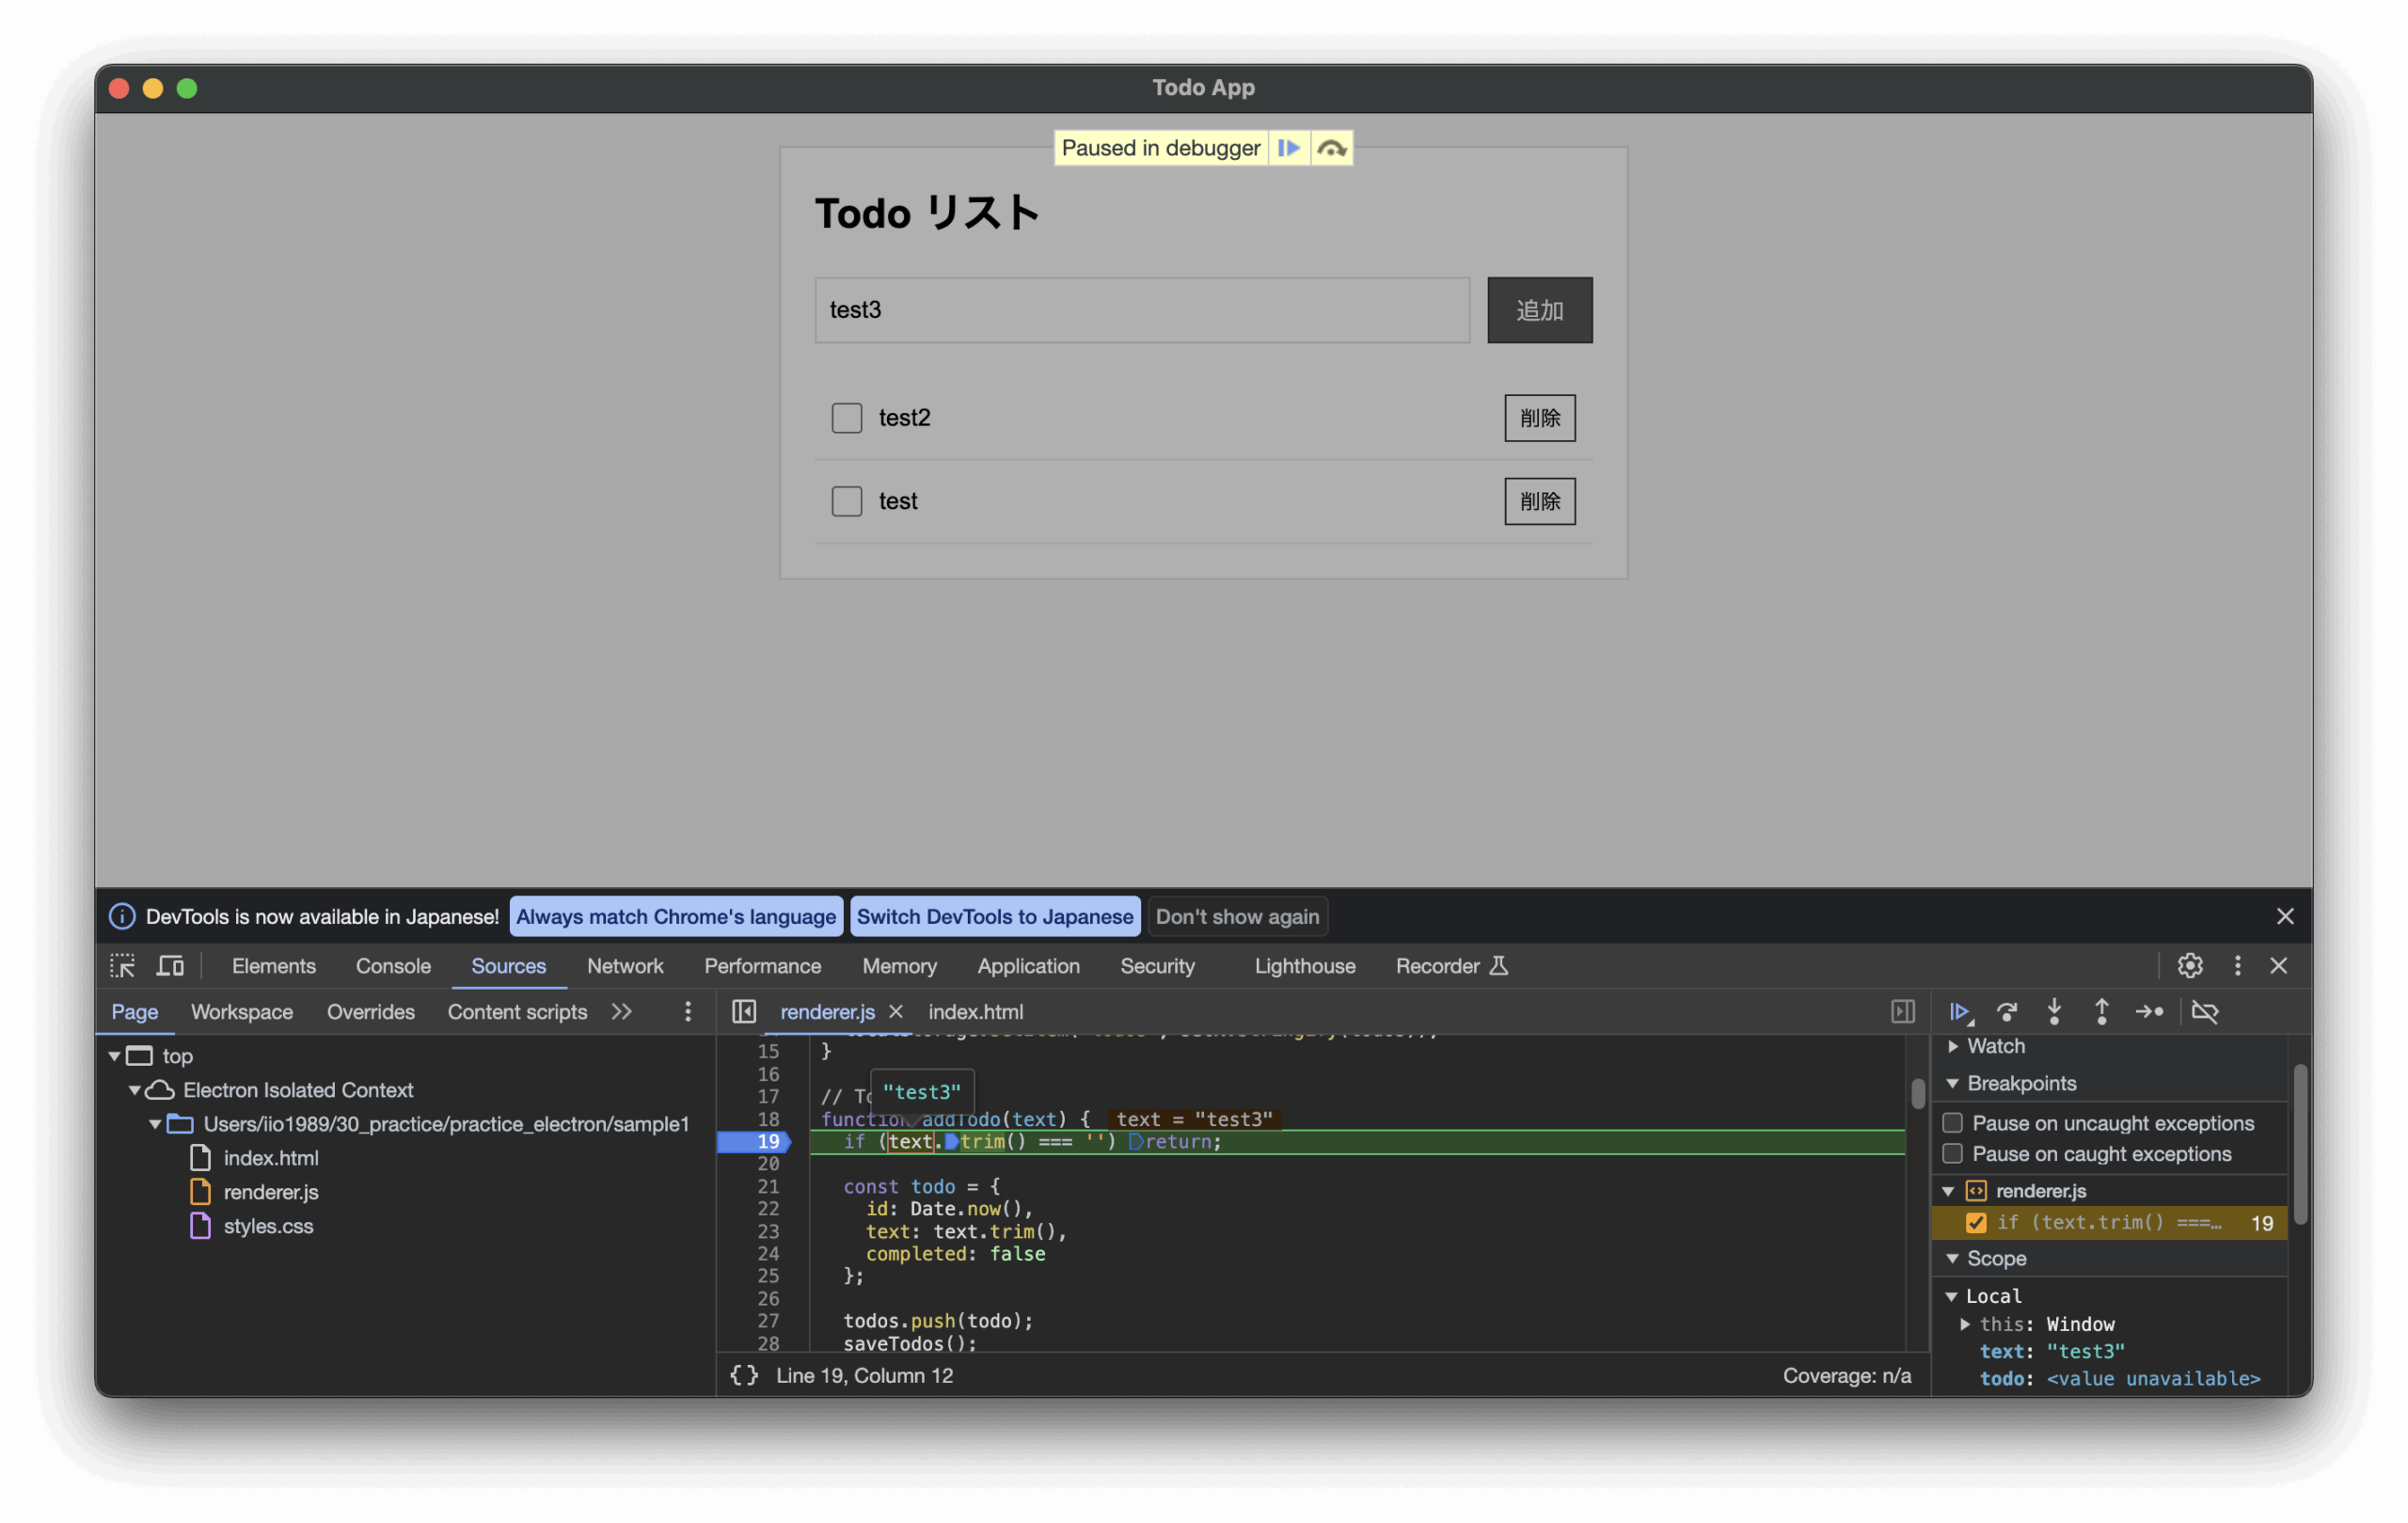
Task: Enable Pause on uncaught exceptions
Action: point(1952,1123)
